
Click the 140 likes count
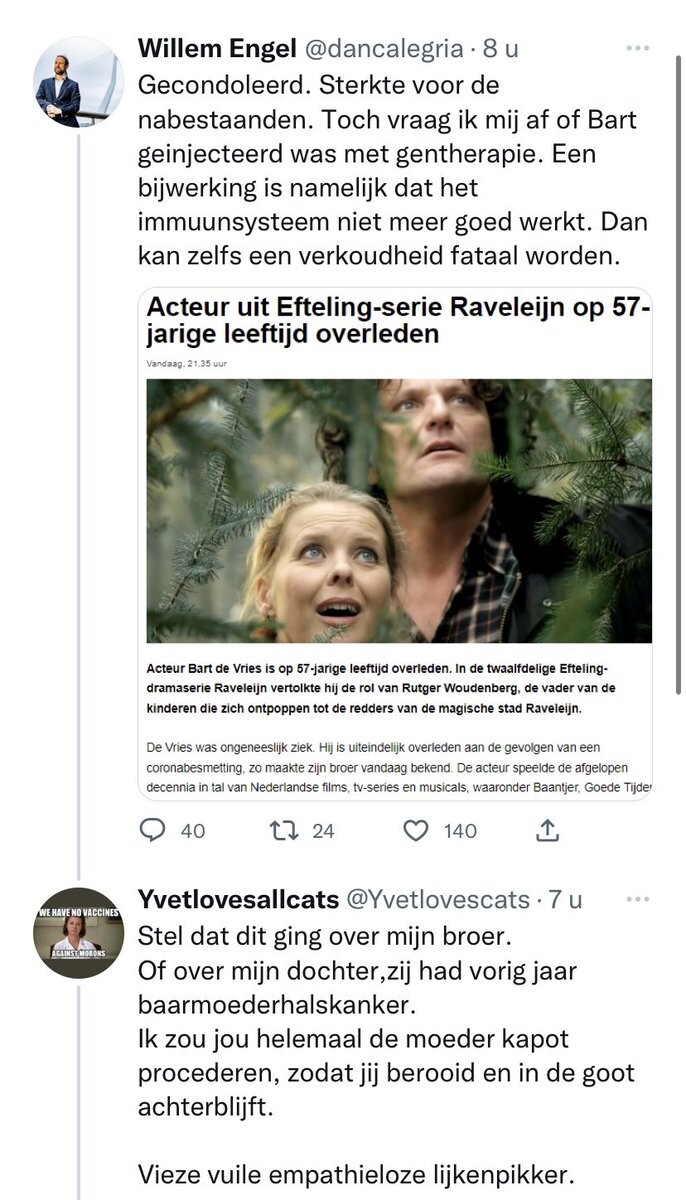coord(459,830)
